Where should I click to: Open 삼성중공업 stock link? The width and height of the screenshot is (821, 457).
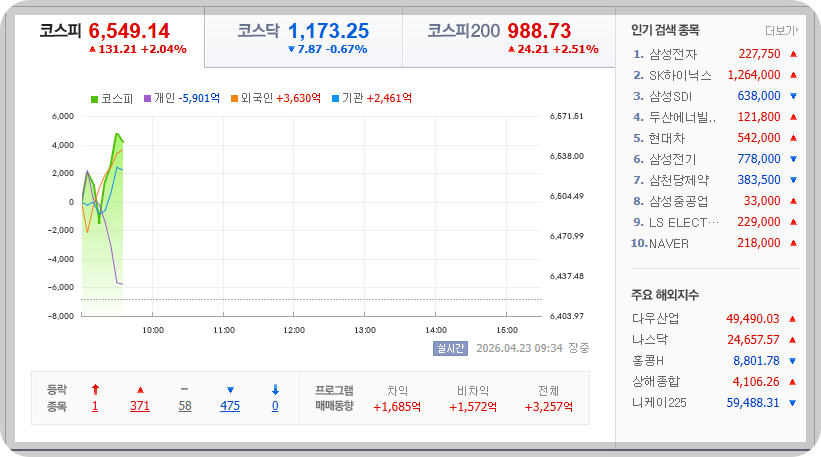(679, 201)
